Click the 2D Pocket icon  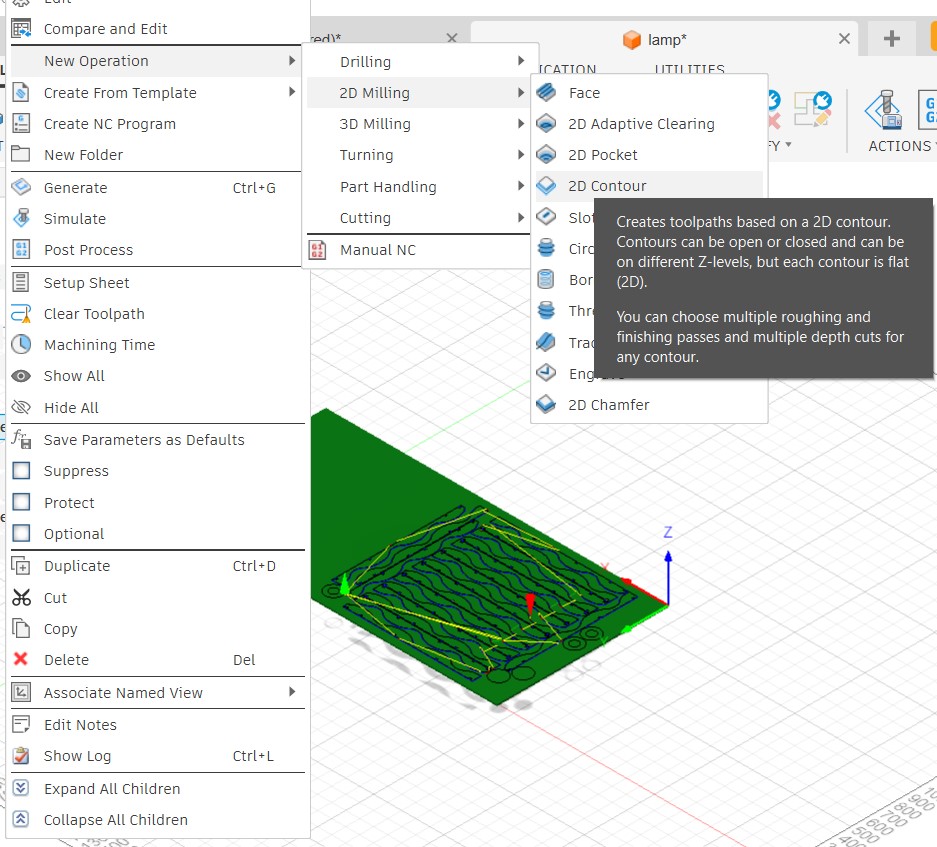click(546, 155)
